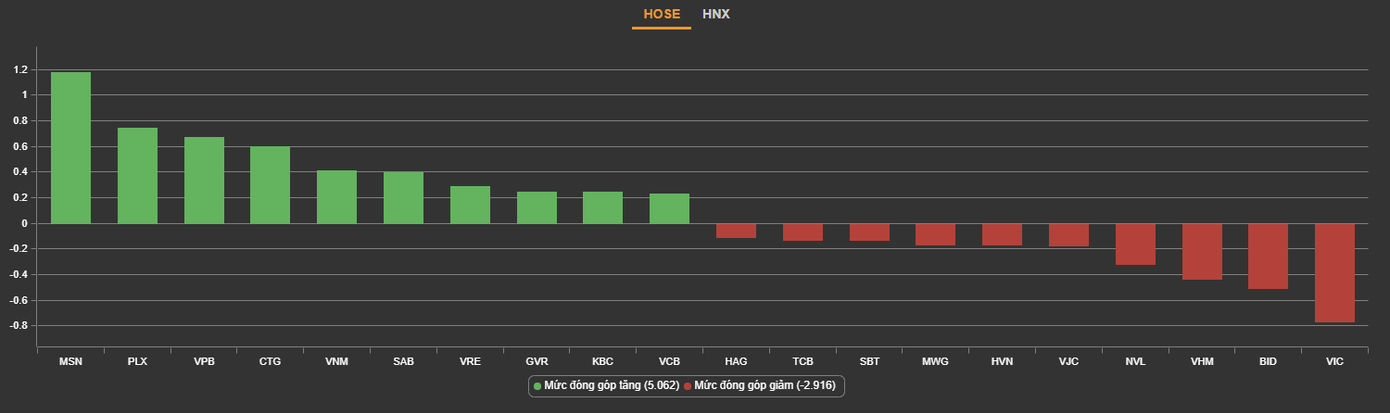Click the MSN green bar
The height and width of the screenshot is (413, 1390).
pyautogui.click(x=71, y=148)
